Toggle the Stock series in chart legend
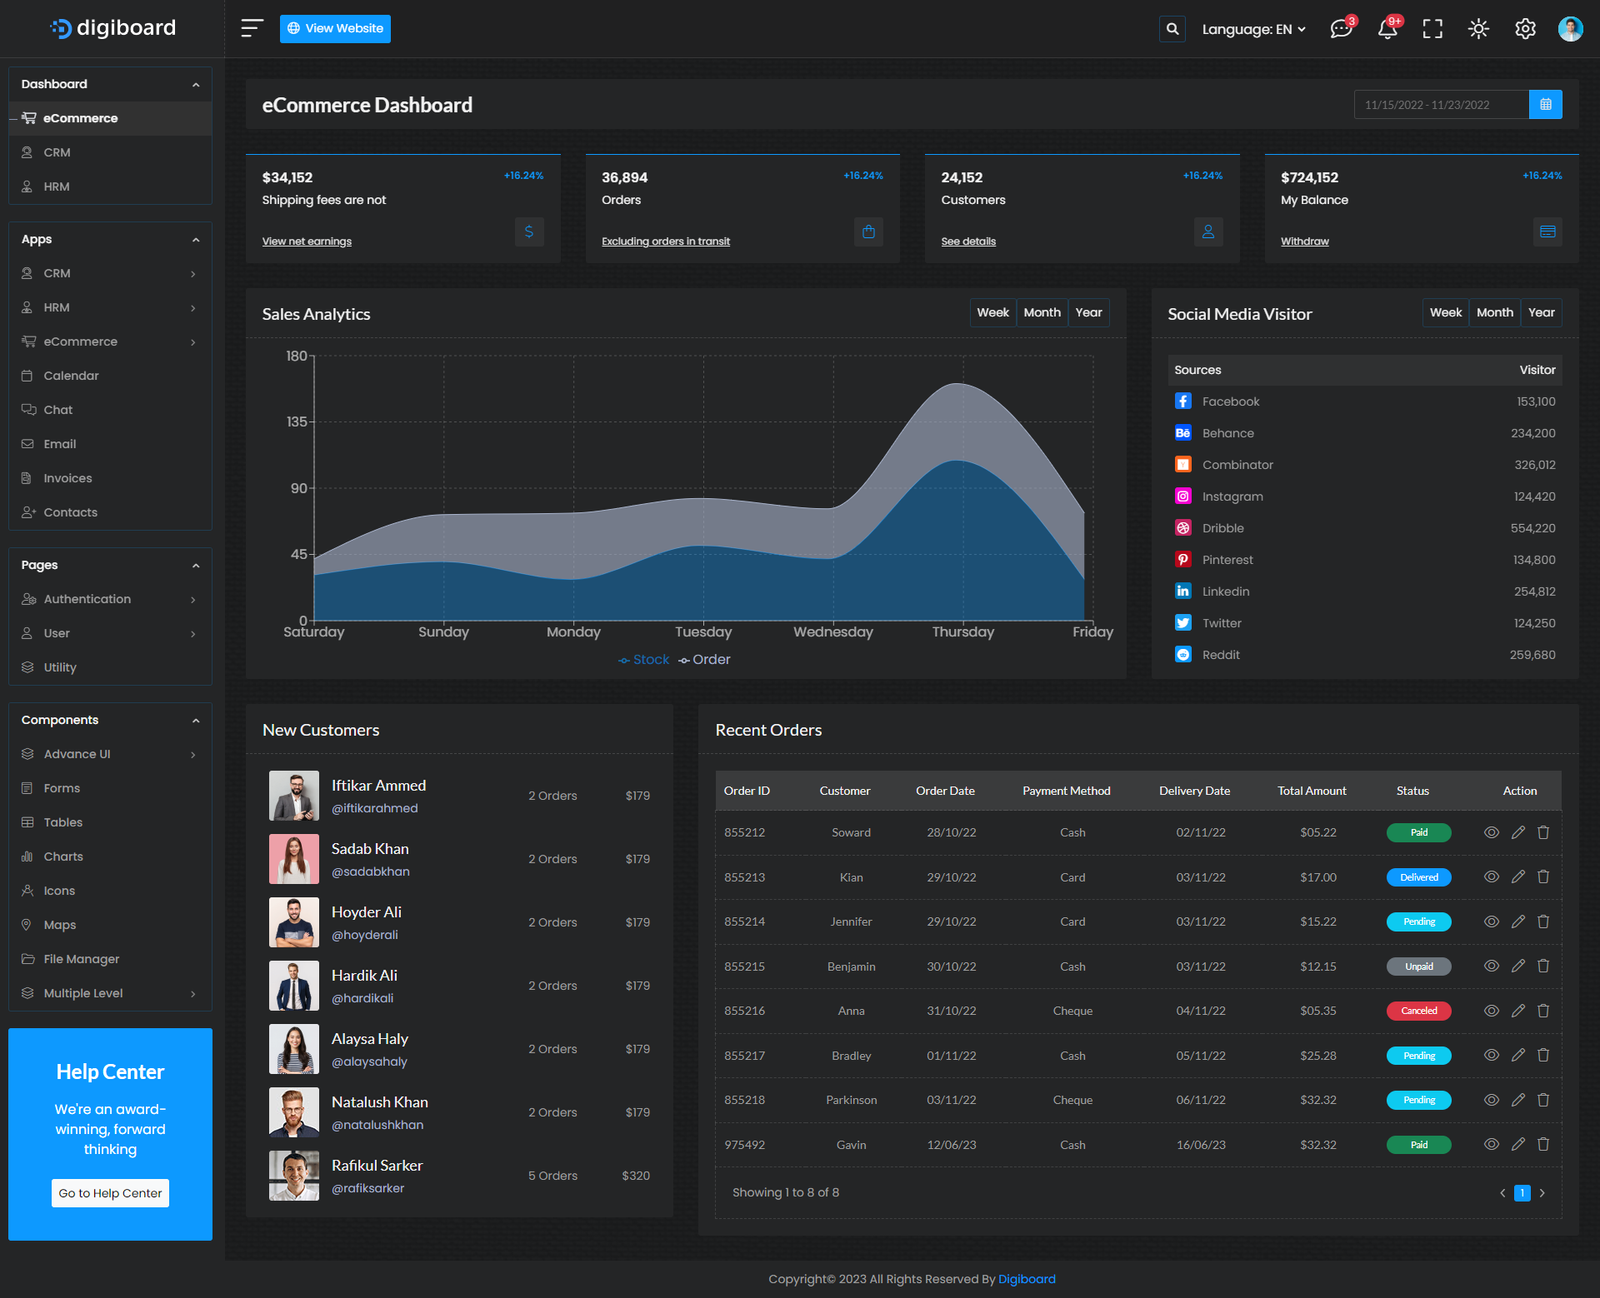The height and width of the screenshot is (1298, 1600). pos(644,660)
